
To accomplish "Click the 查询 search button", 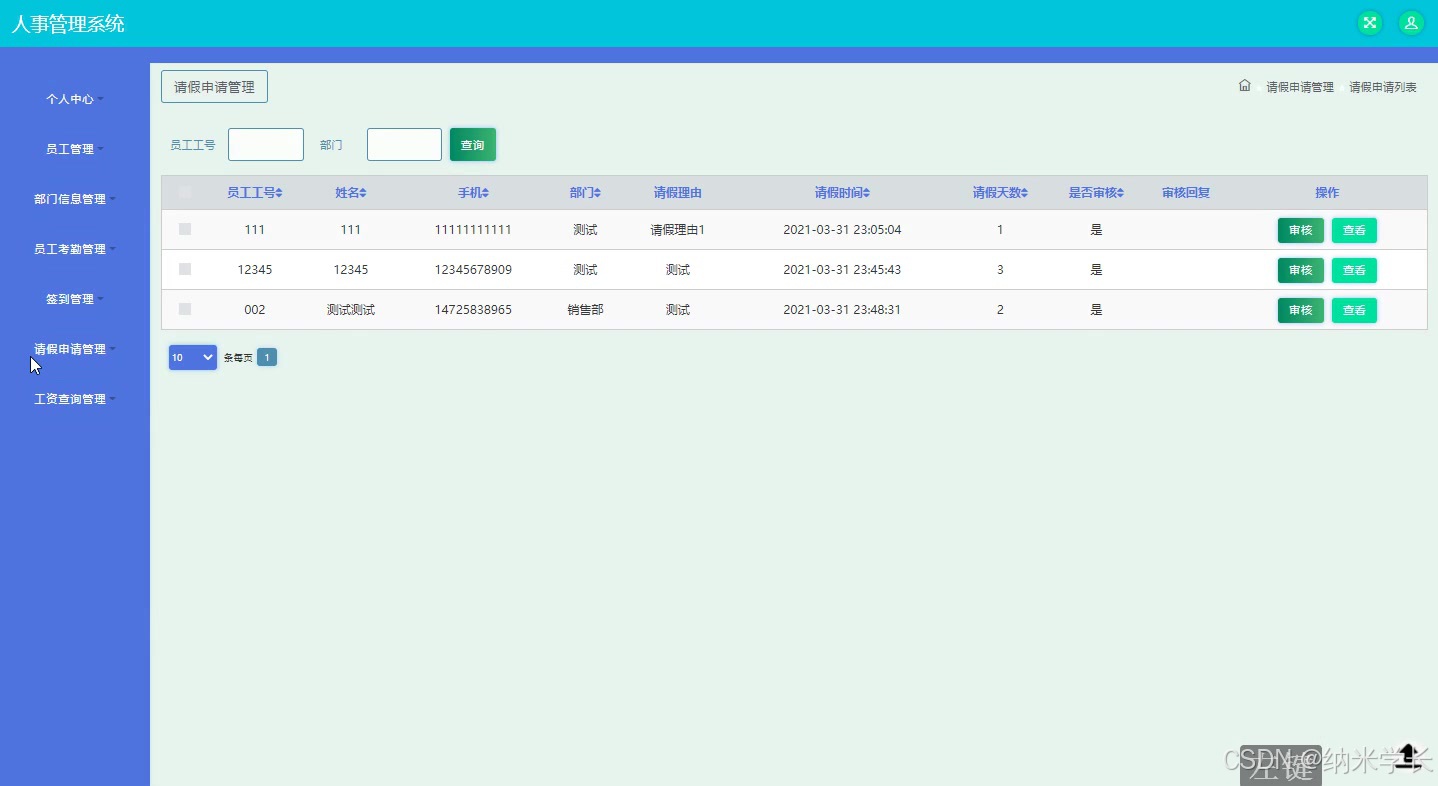I will pos(473,145).
